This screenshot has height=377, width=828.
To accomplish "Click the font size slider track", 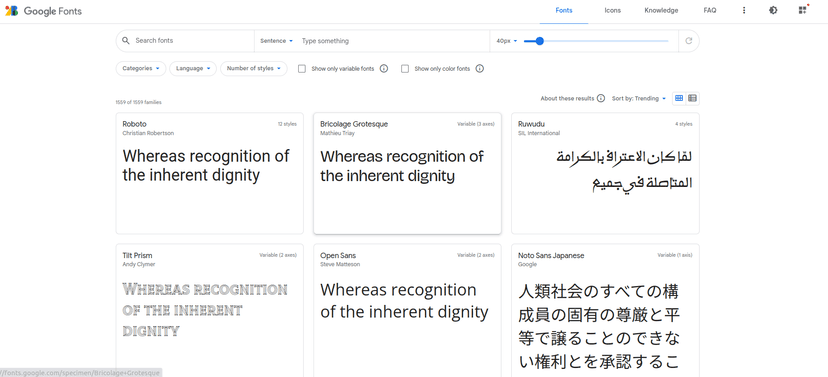I will [x=596, y=41].
